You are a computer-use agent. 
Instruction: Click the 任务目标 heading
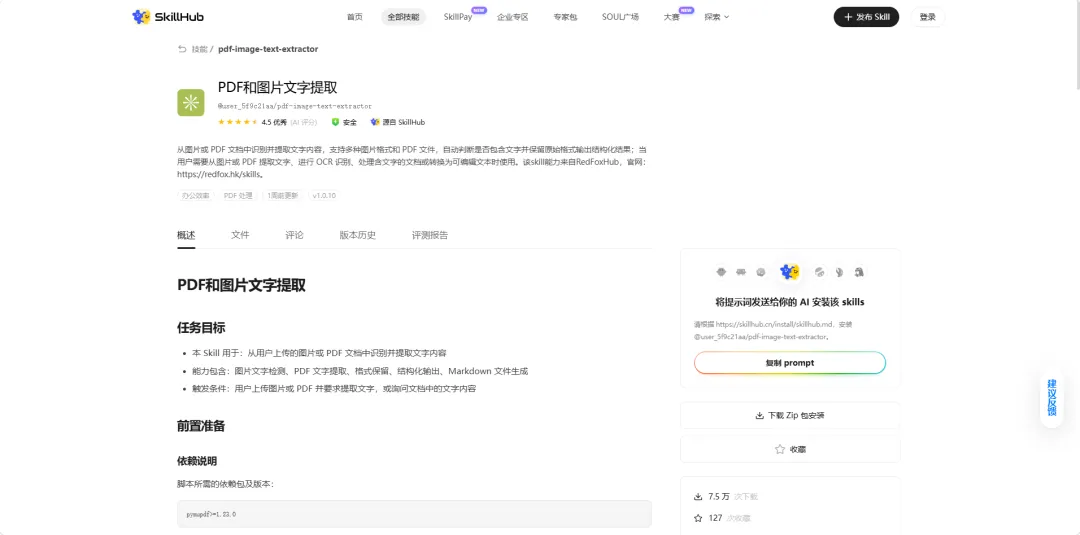pos(201,327)
